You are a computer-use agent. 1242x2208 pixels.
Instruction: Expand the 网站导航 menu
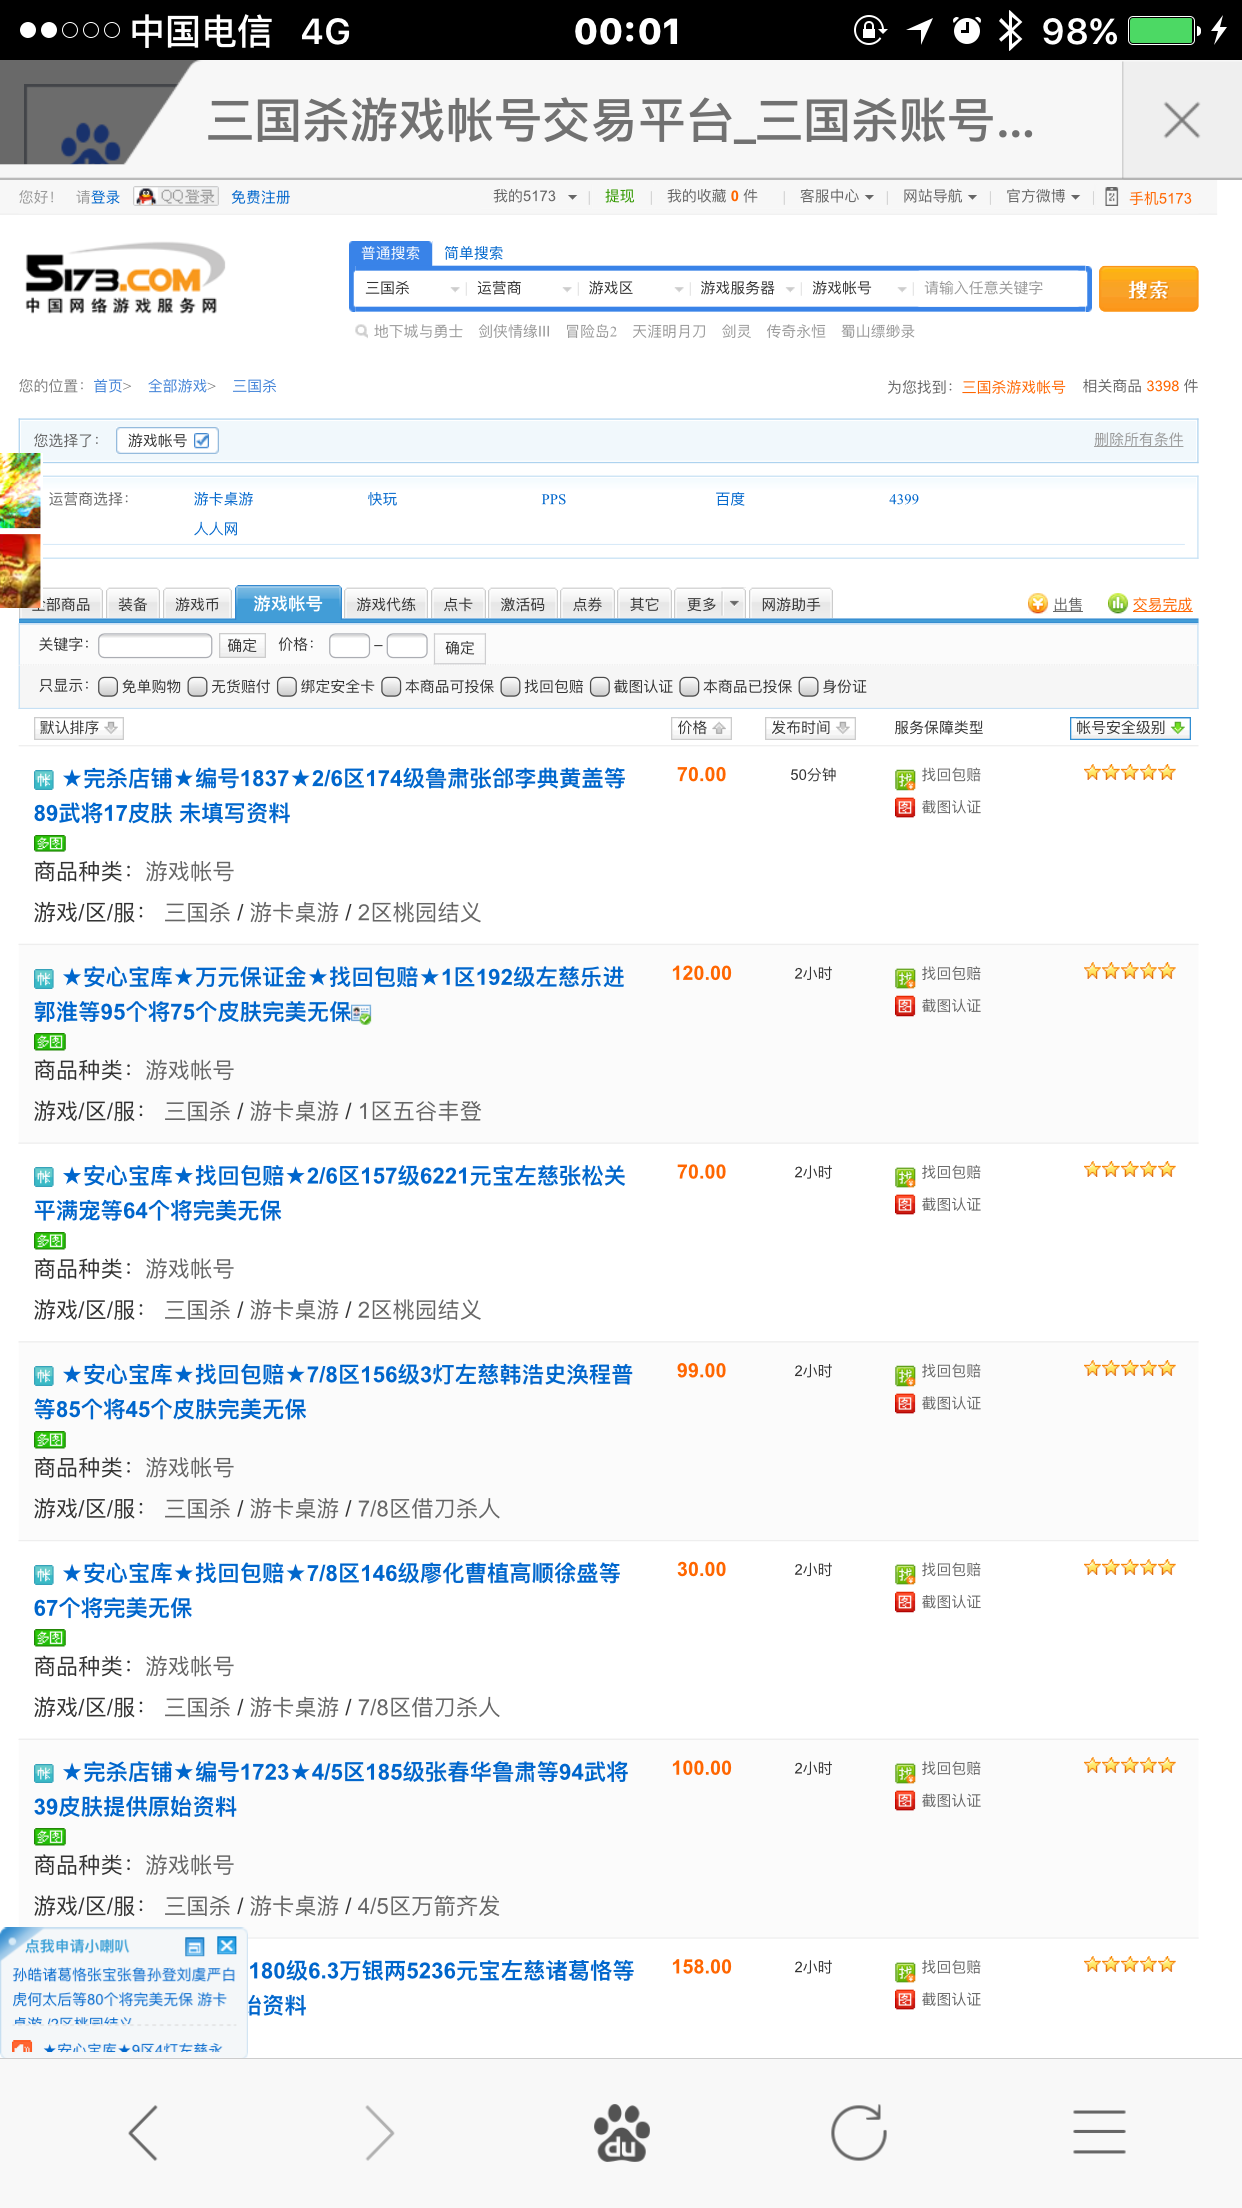point(940,196)
